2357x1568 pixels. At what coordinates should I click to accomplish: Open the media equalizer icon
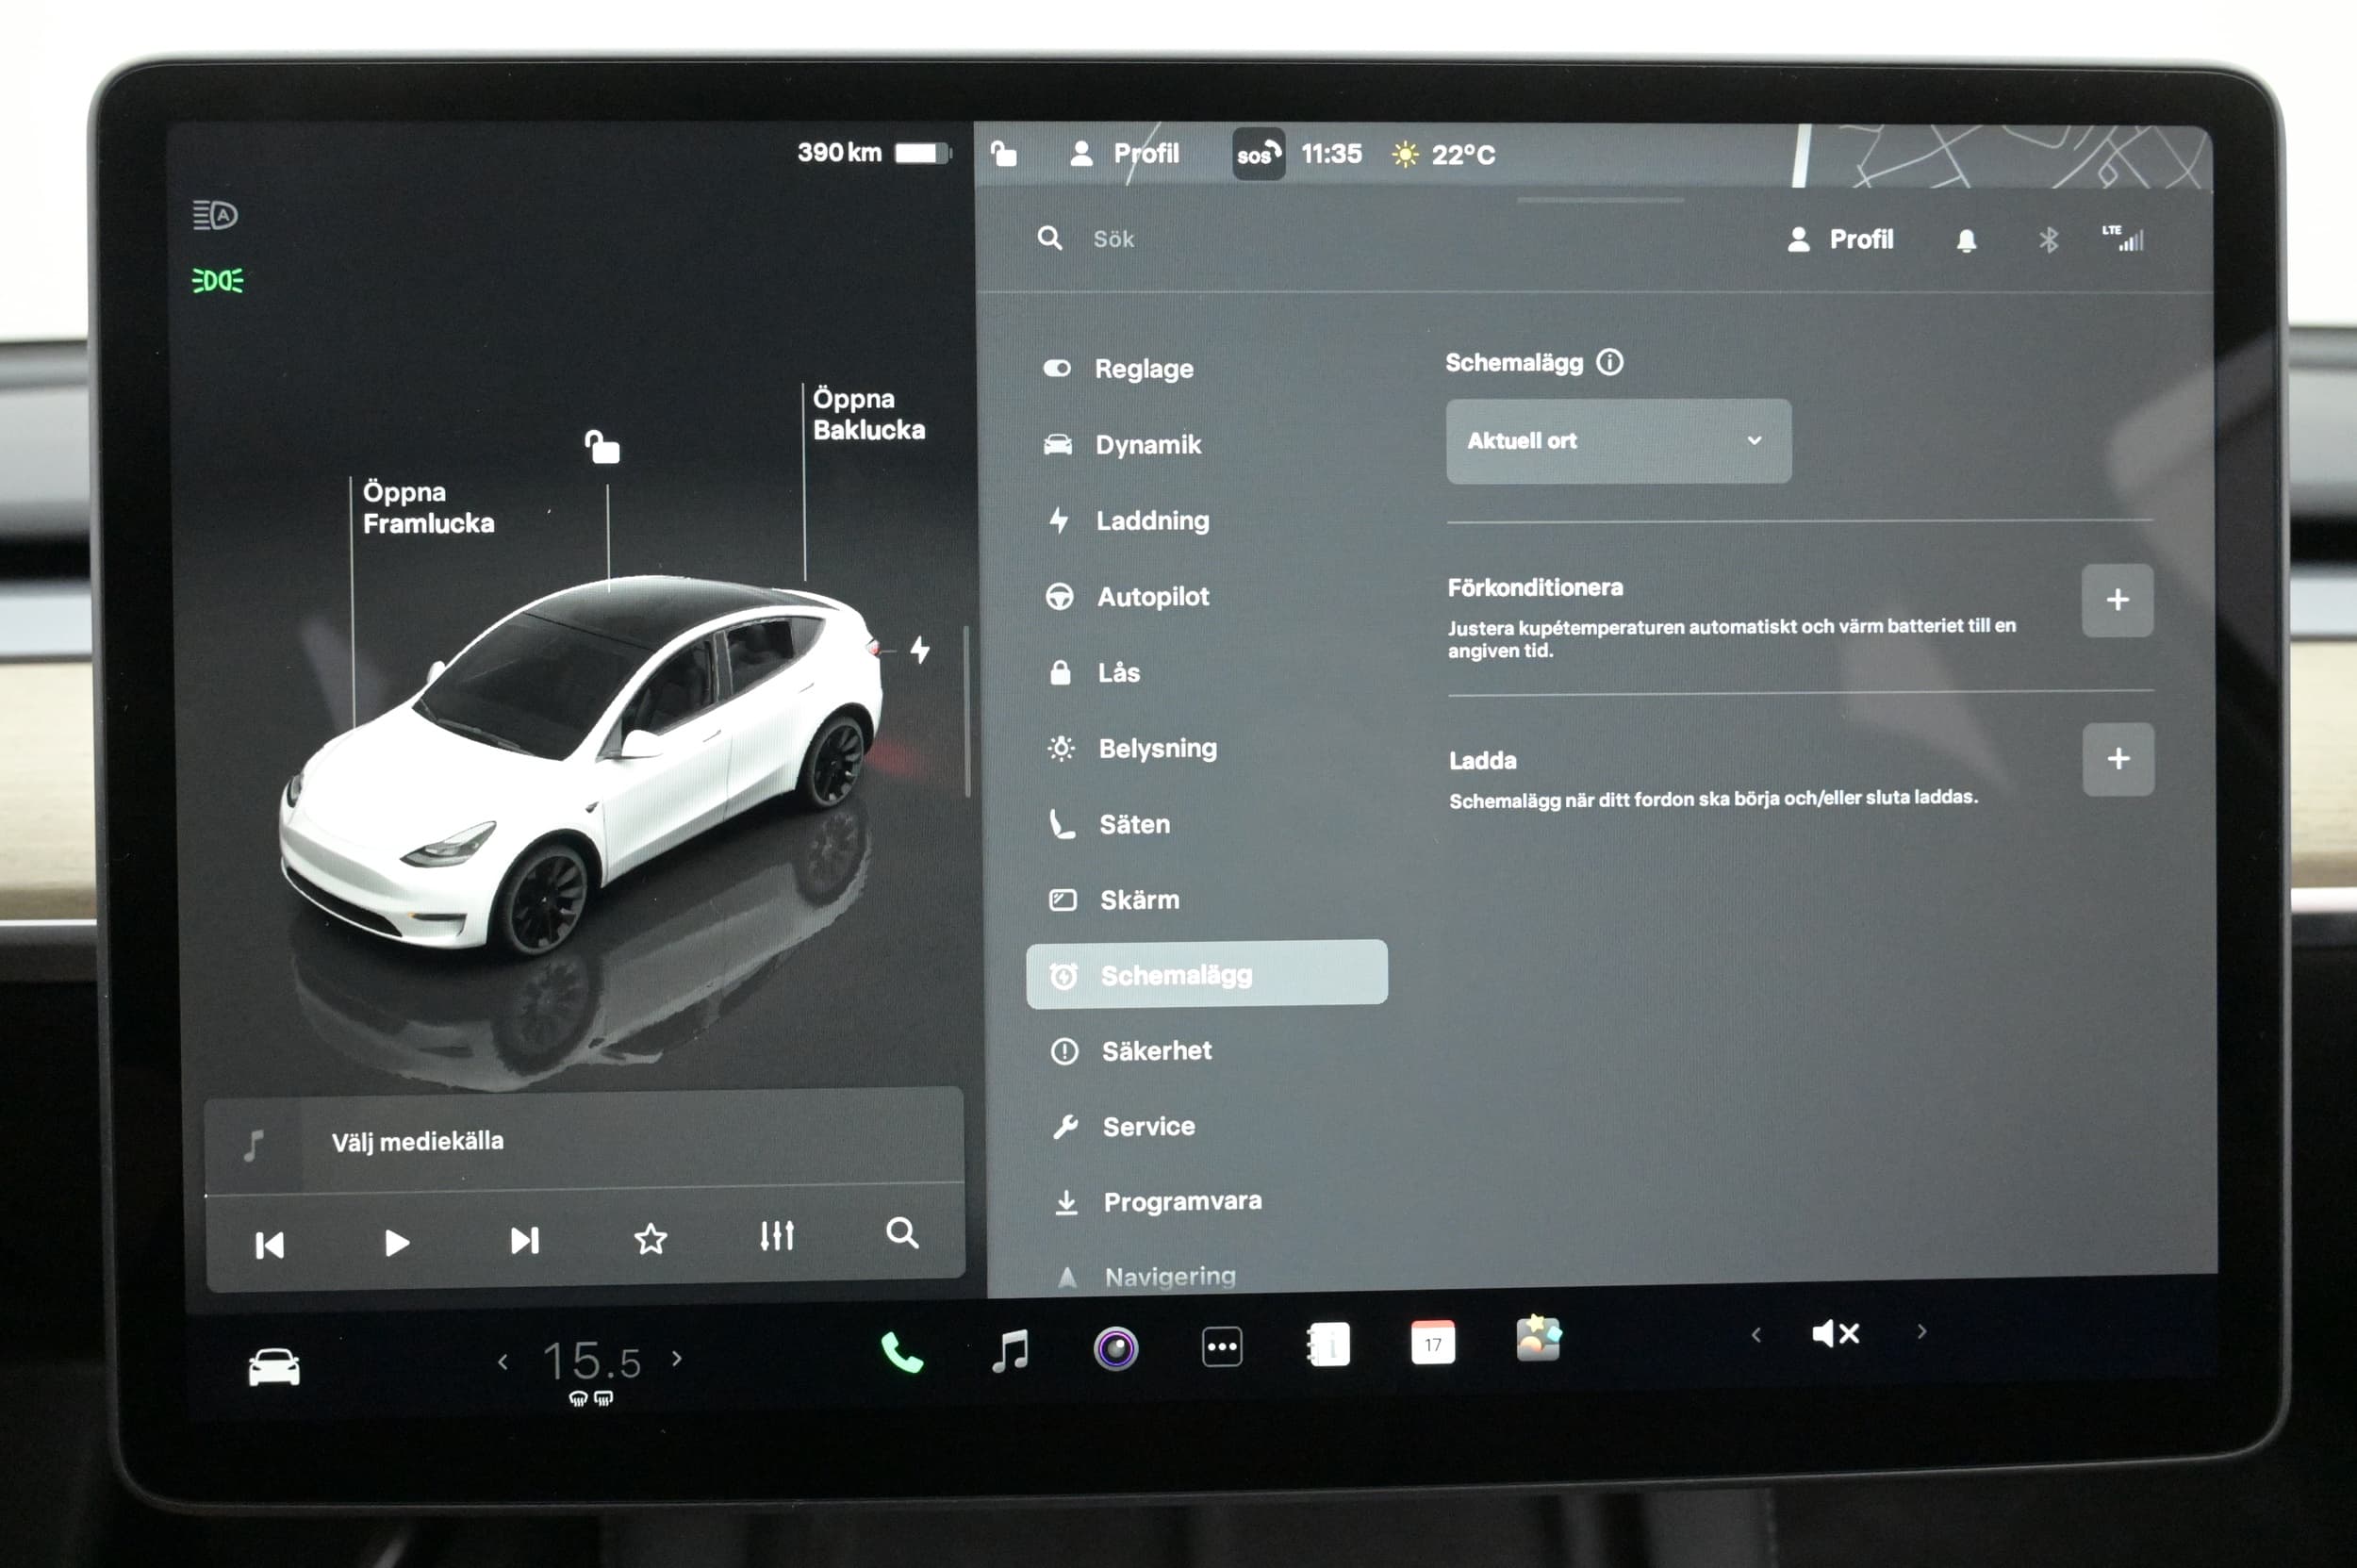click(776, 1236)
